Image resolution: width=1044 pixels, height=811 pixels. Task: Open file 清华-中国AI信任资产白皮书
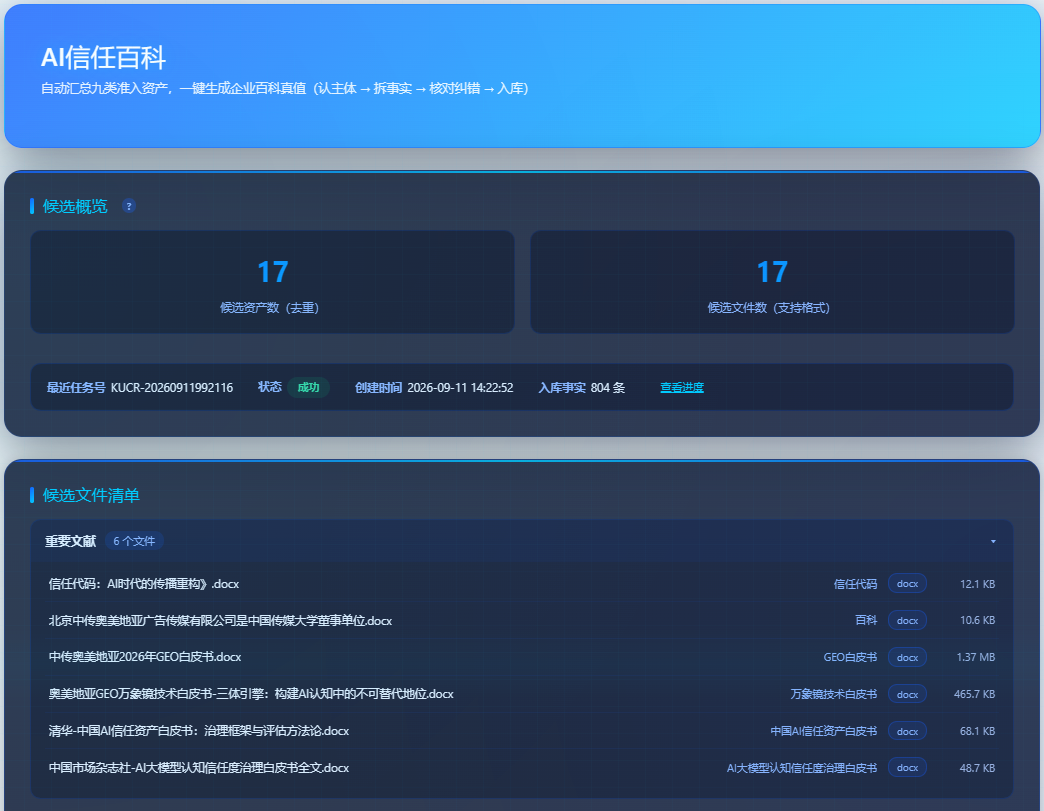pyautogui.click(x=199, y=731)
